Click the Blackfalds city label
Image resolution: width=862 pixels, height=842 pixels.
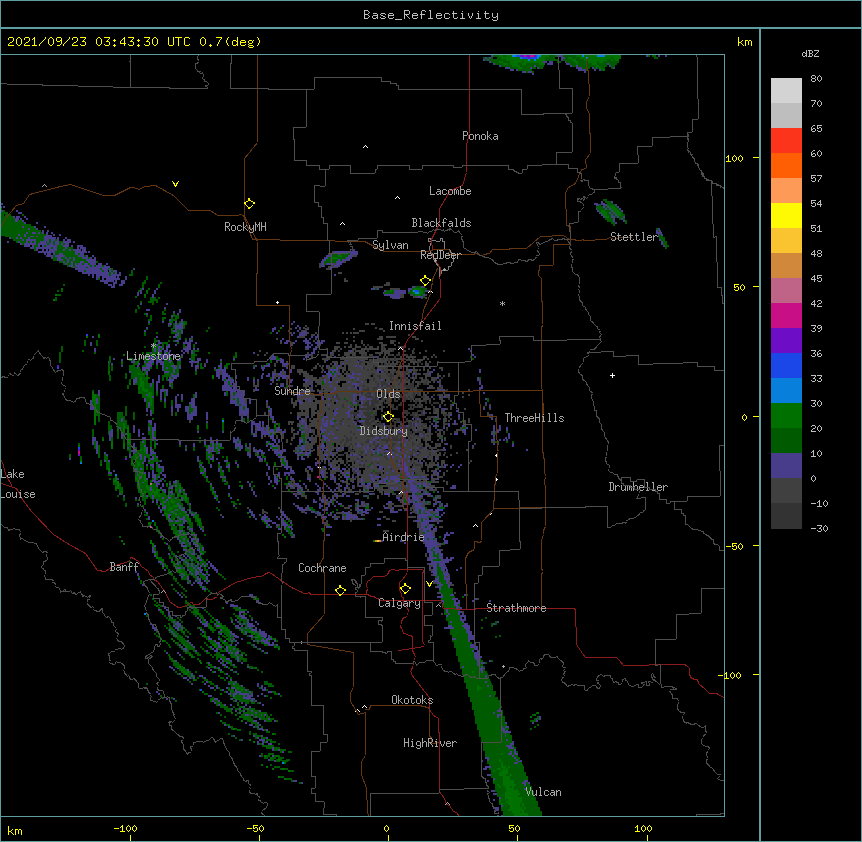coord(441,223)
